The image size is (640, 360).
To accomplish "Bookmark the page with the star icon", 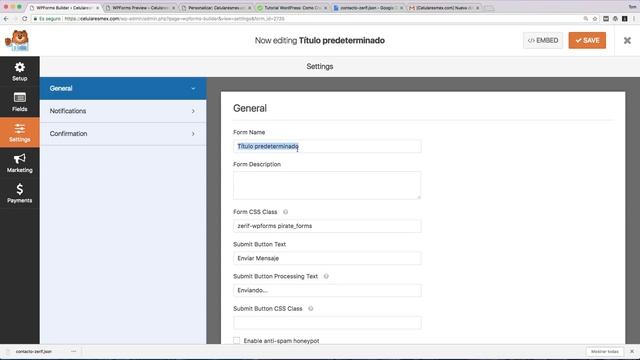I will pos(595,19).
